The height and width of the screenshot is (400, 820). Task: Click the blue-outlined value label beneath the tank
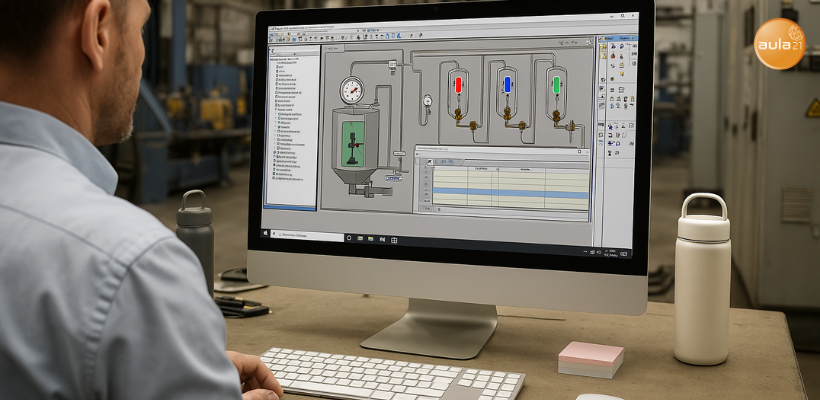(394, 178)
